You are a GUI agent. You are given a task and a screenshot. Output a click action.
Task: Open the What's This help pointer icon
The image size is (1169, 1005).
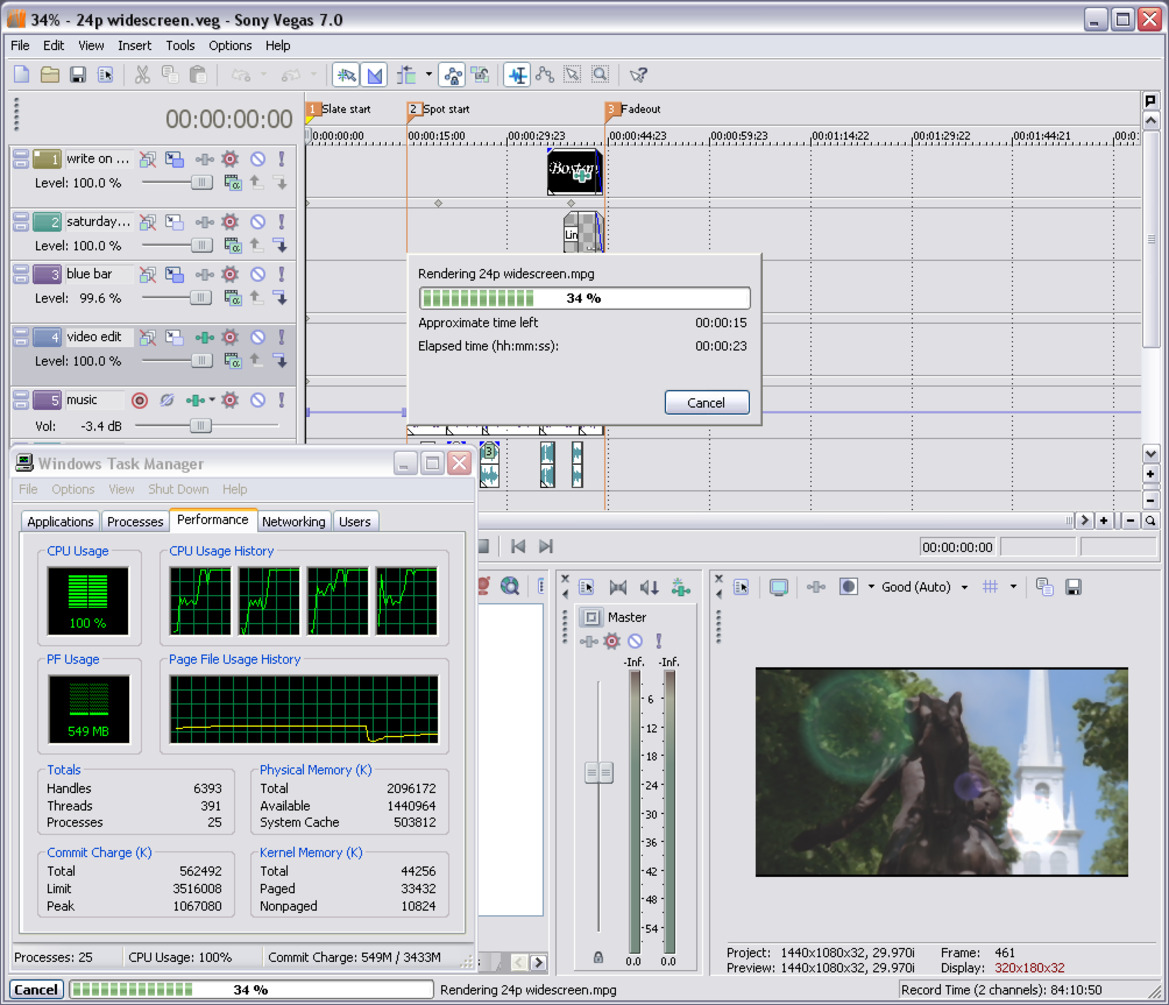pyautogui.click(x=638, y=75)
